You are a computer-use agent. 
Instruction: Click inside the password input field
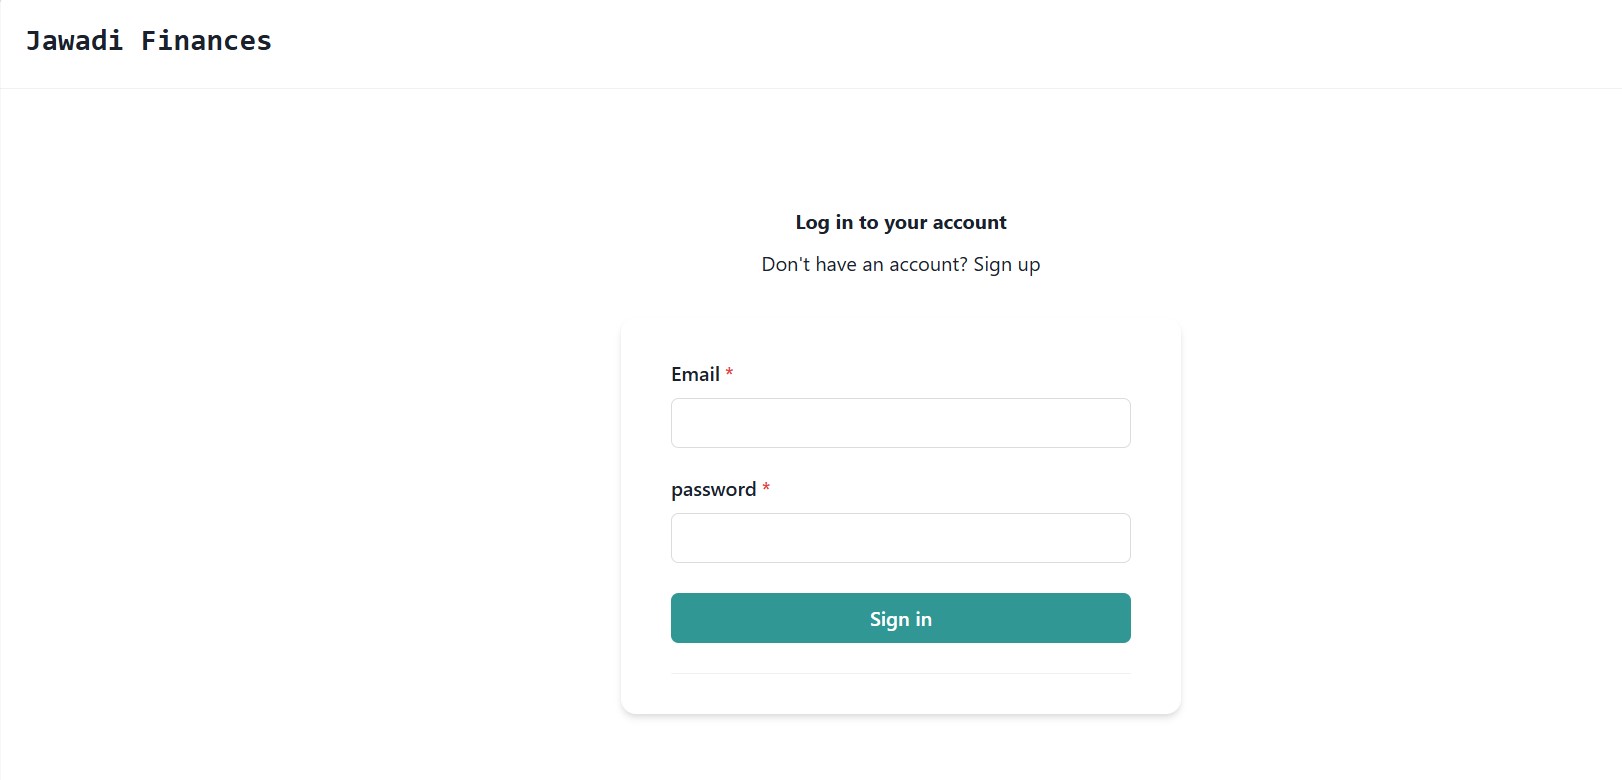point(899,537)
